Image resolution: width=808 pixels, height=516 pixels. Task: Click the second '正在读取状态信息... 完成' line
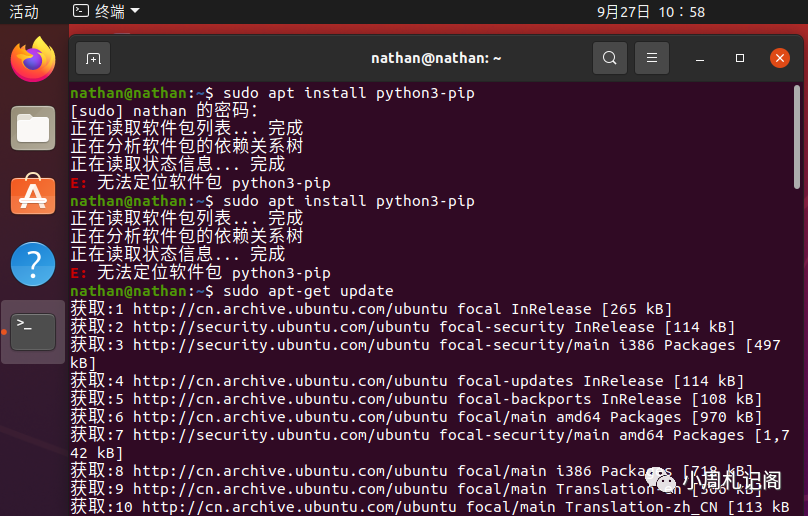(178, 255)
